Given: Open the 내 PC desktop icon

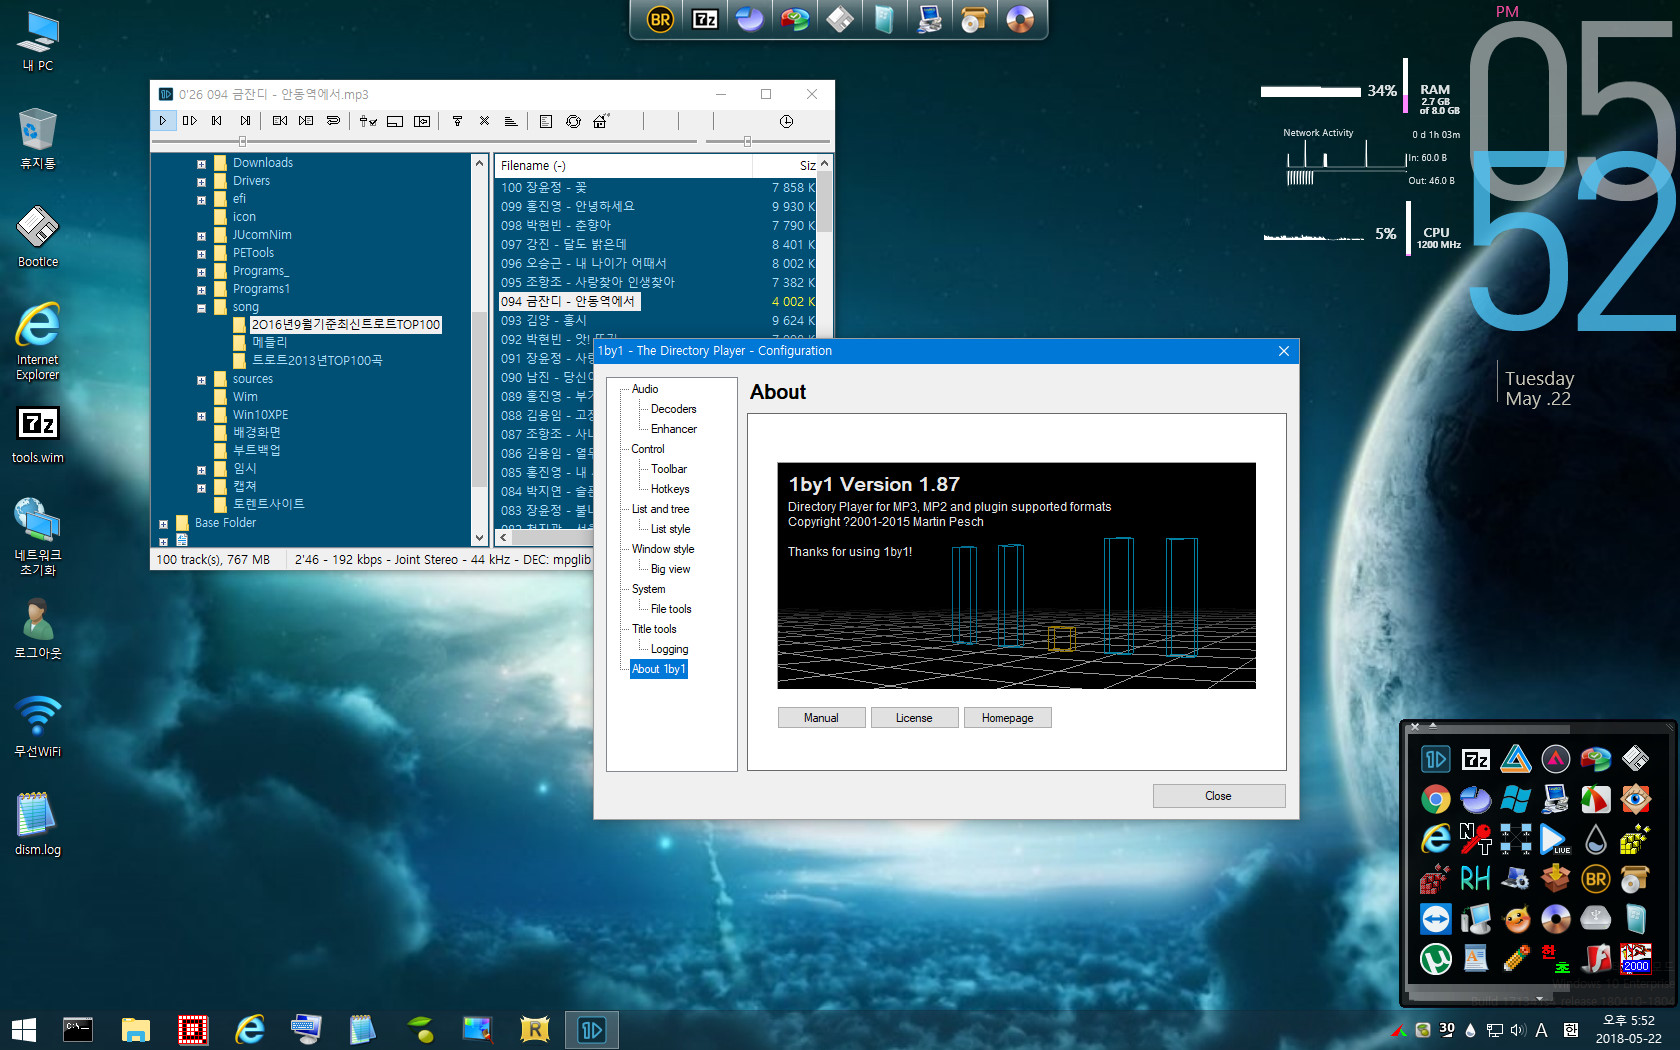Looking at the screenshot, I should pyautogui.click(x=38, y=41).
